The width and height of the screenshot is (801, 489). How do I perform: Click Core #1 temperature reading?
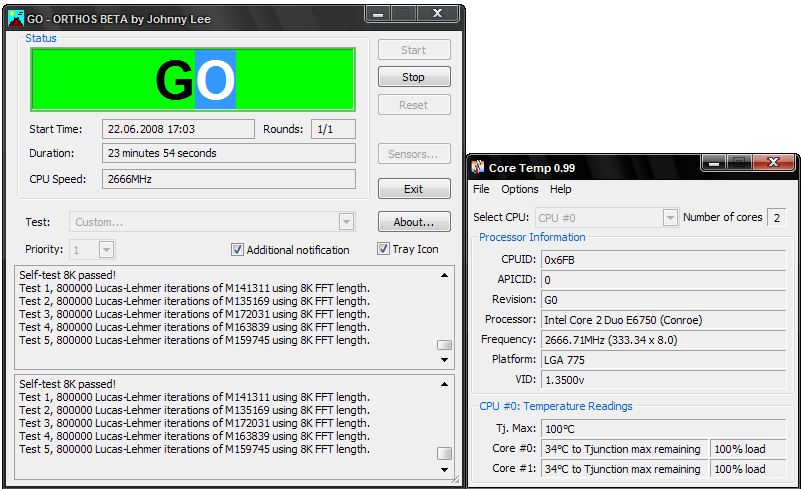tap(624, 469)
